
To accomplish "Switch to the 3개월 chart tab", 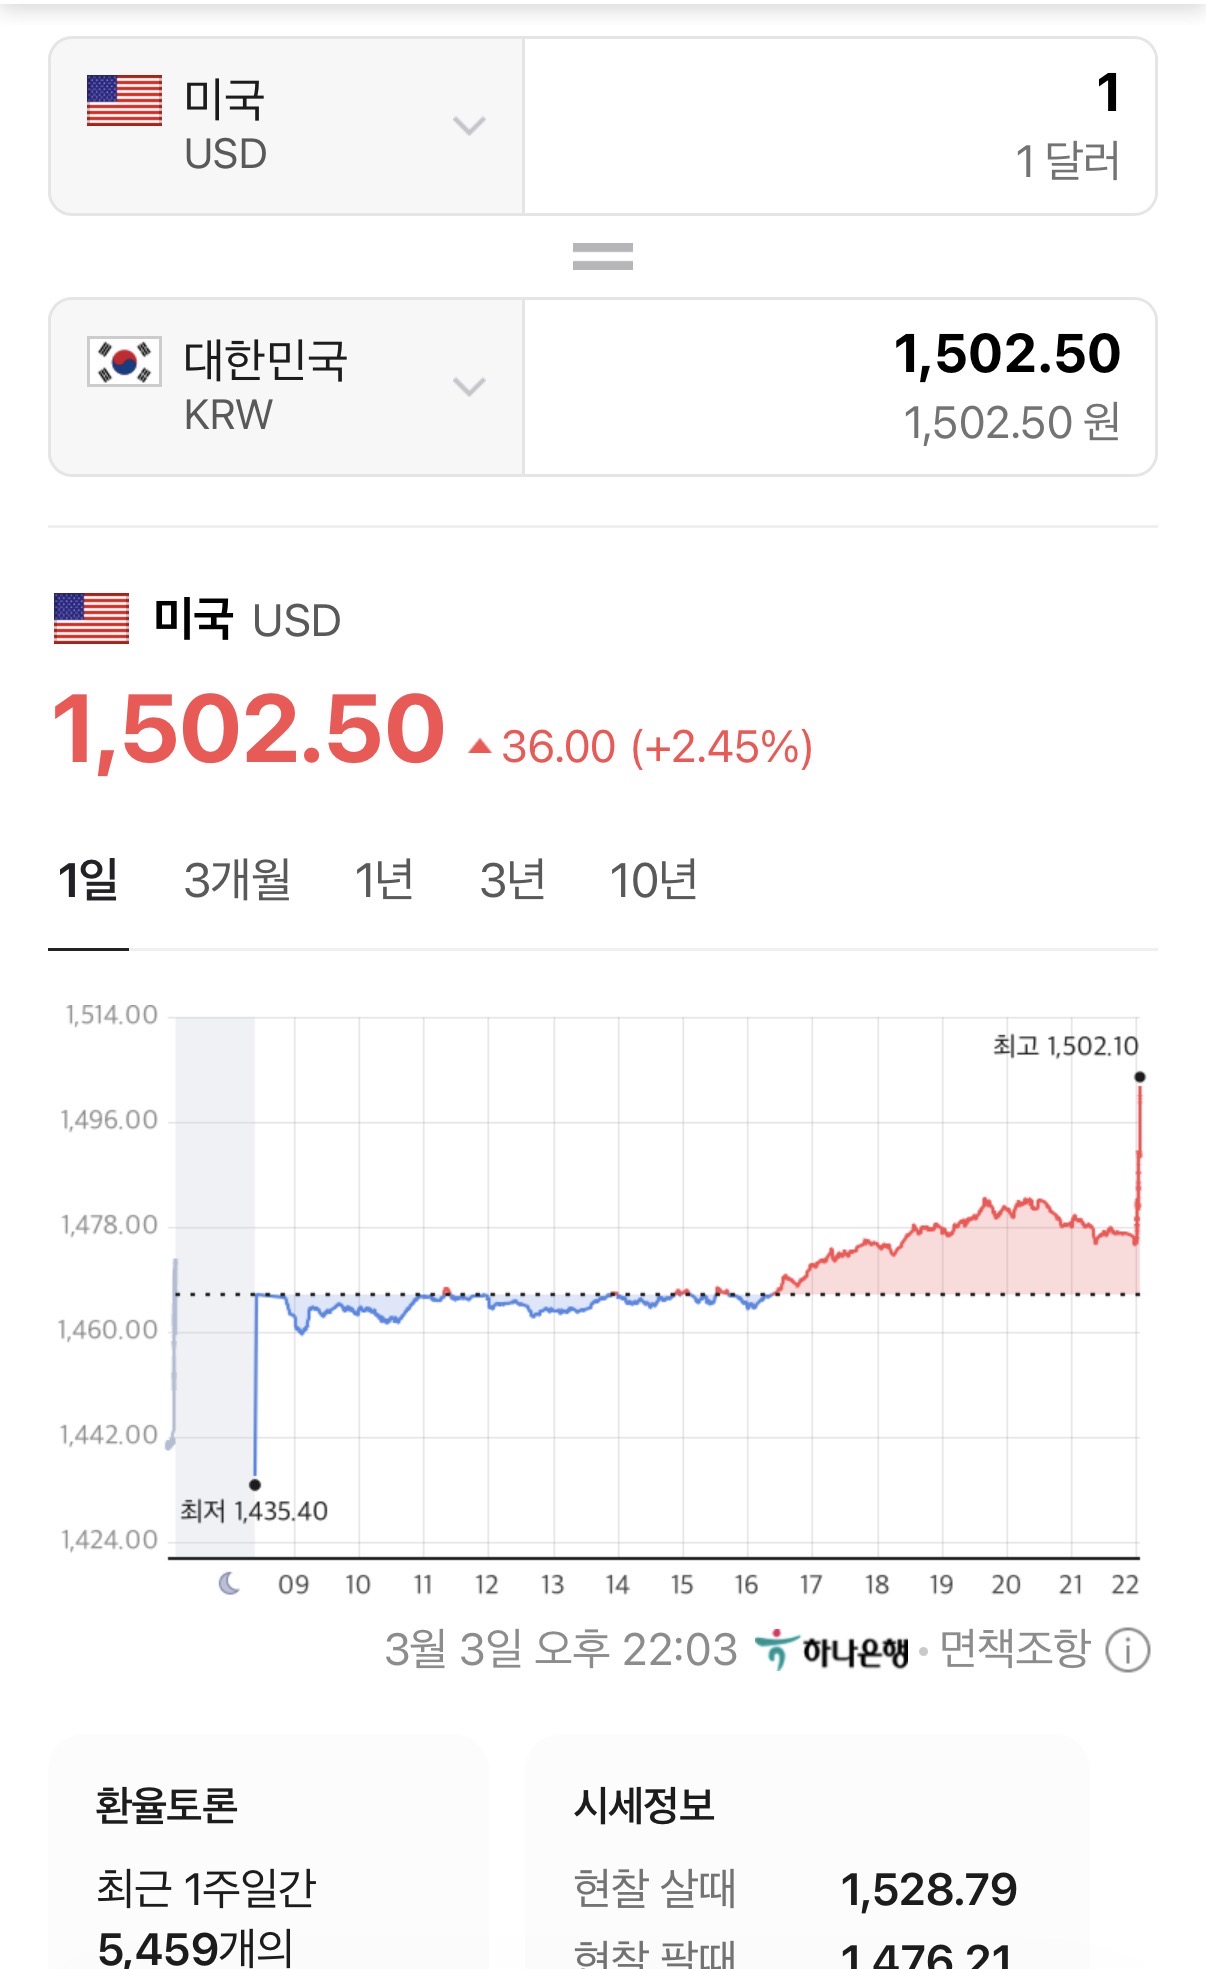I will point(237,881).
